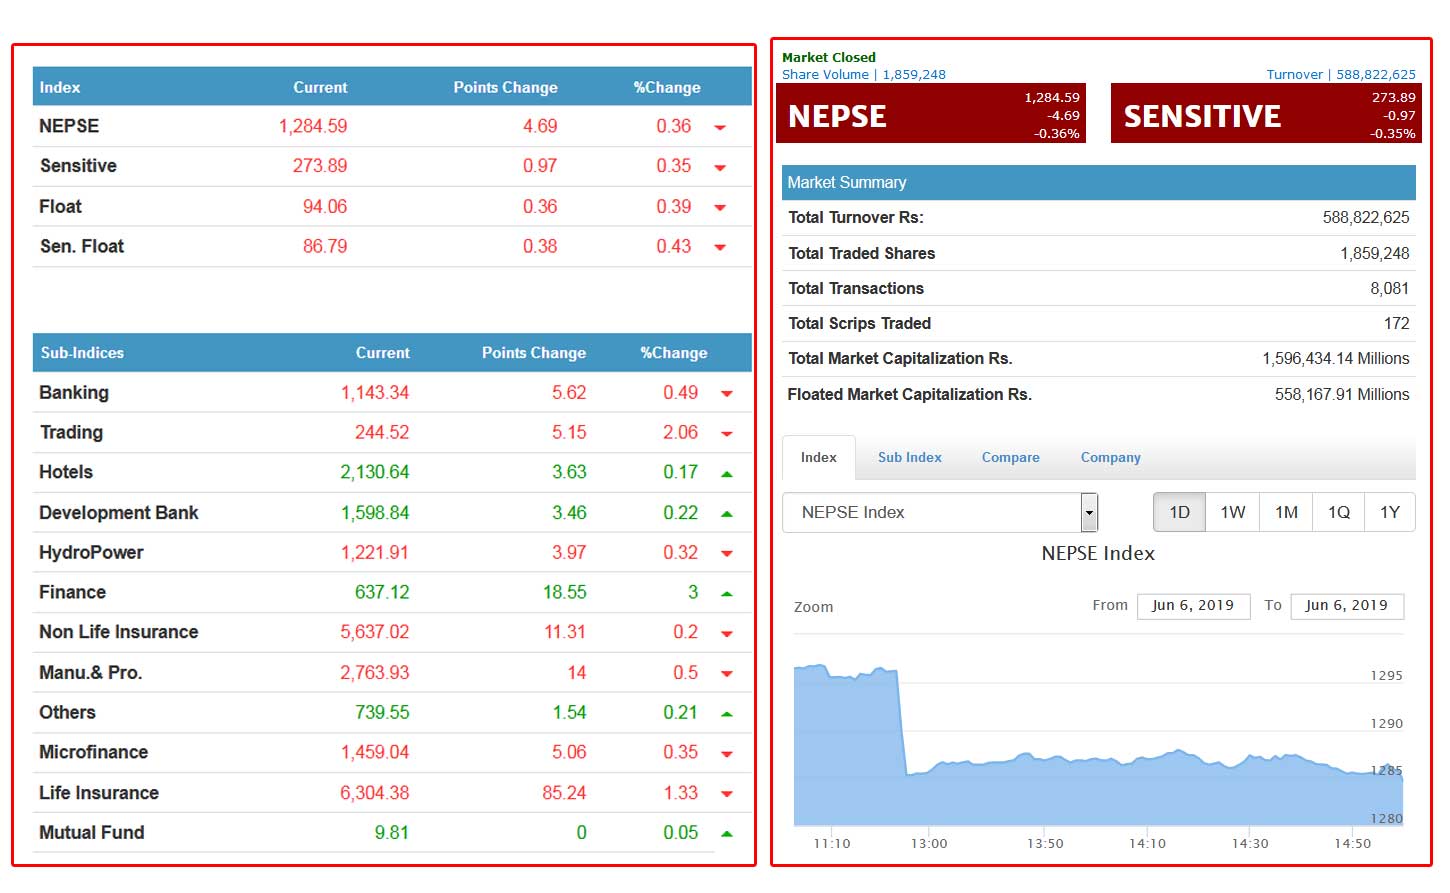Click the Life Insurance sub-index name

[99, 793]
